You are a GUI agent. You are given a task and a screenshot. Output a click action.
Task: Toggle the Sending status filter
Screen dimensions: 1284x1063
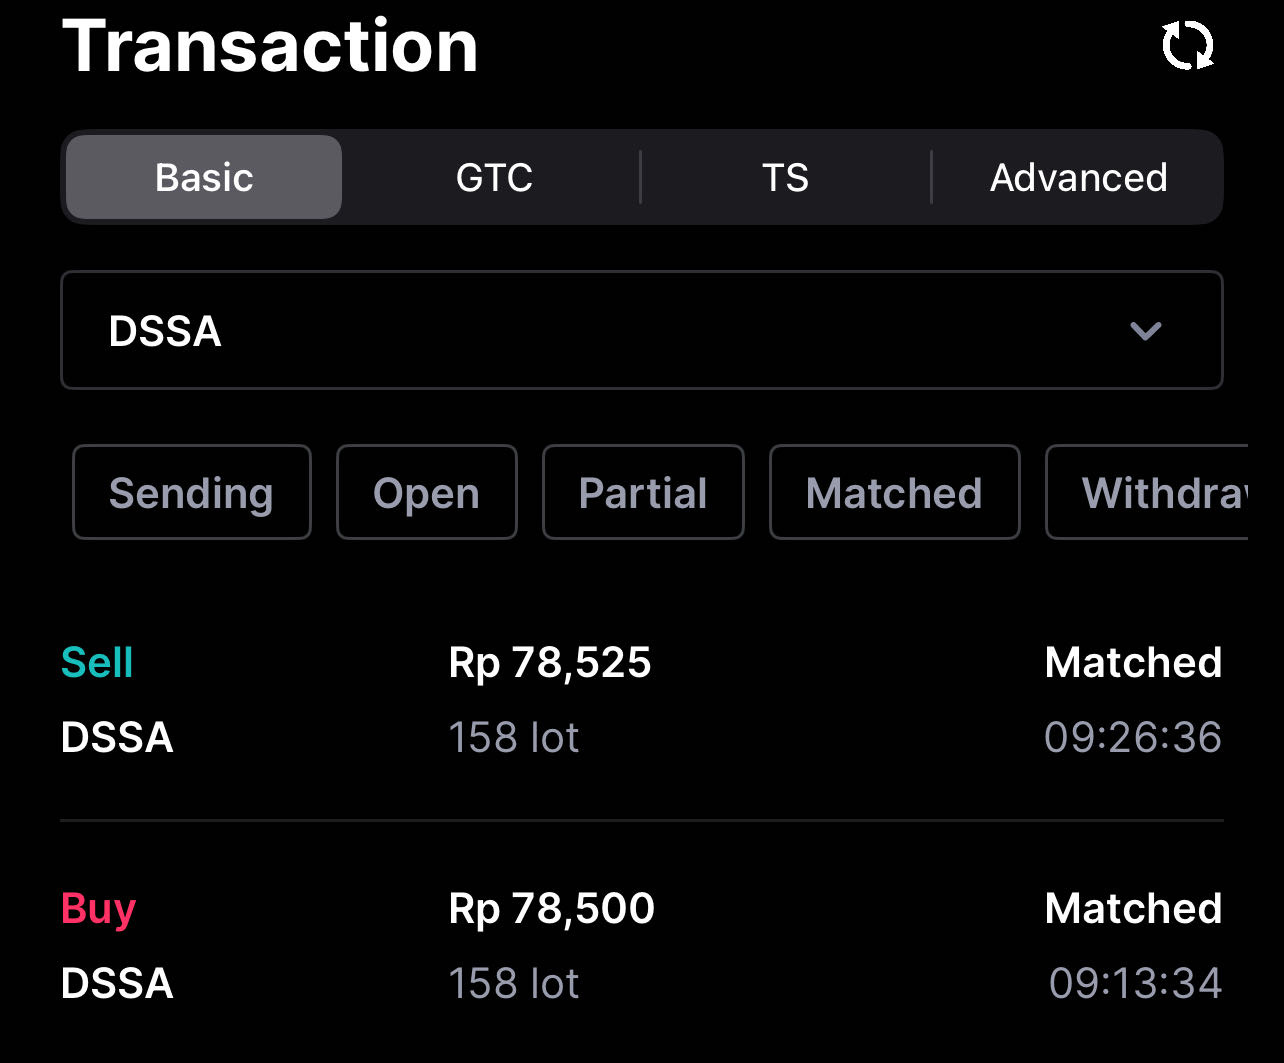(x=191, y=492)
